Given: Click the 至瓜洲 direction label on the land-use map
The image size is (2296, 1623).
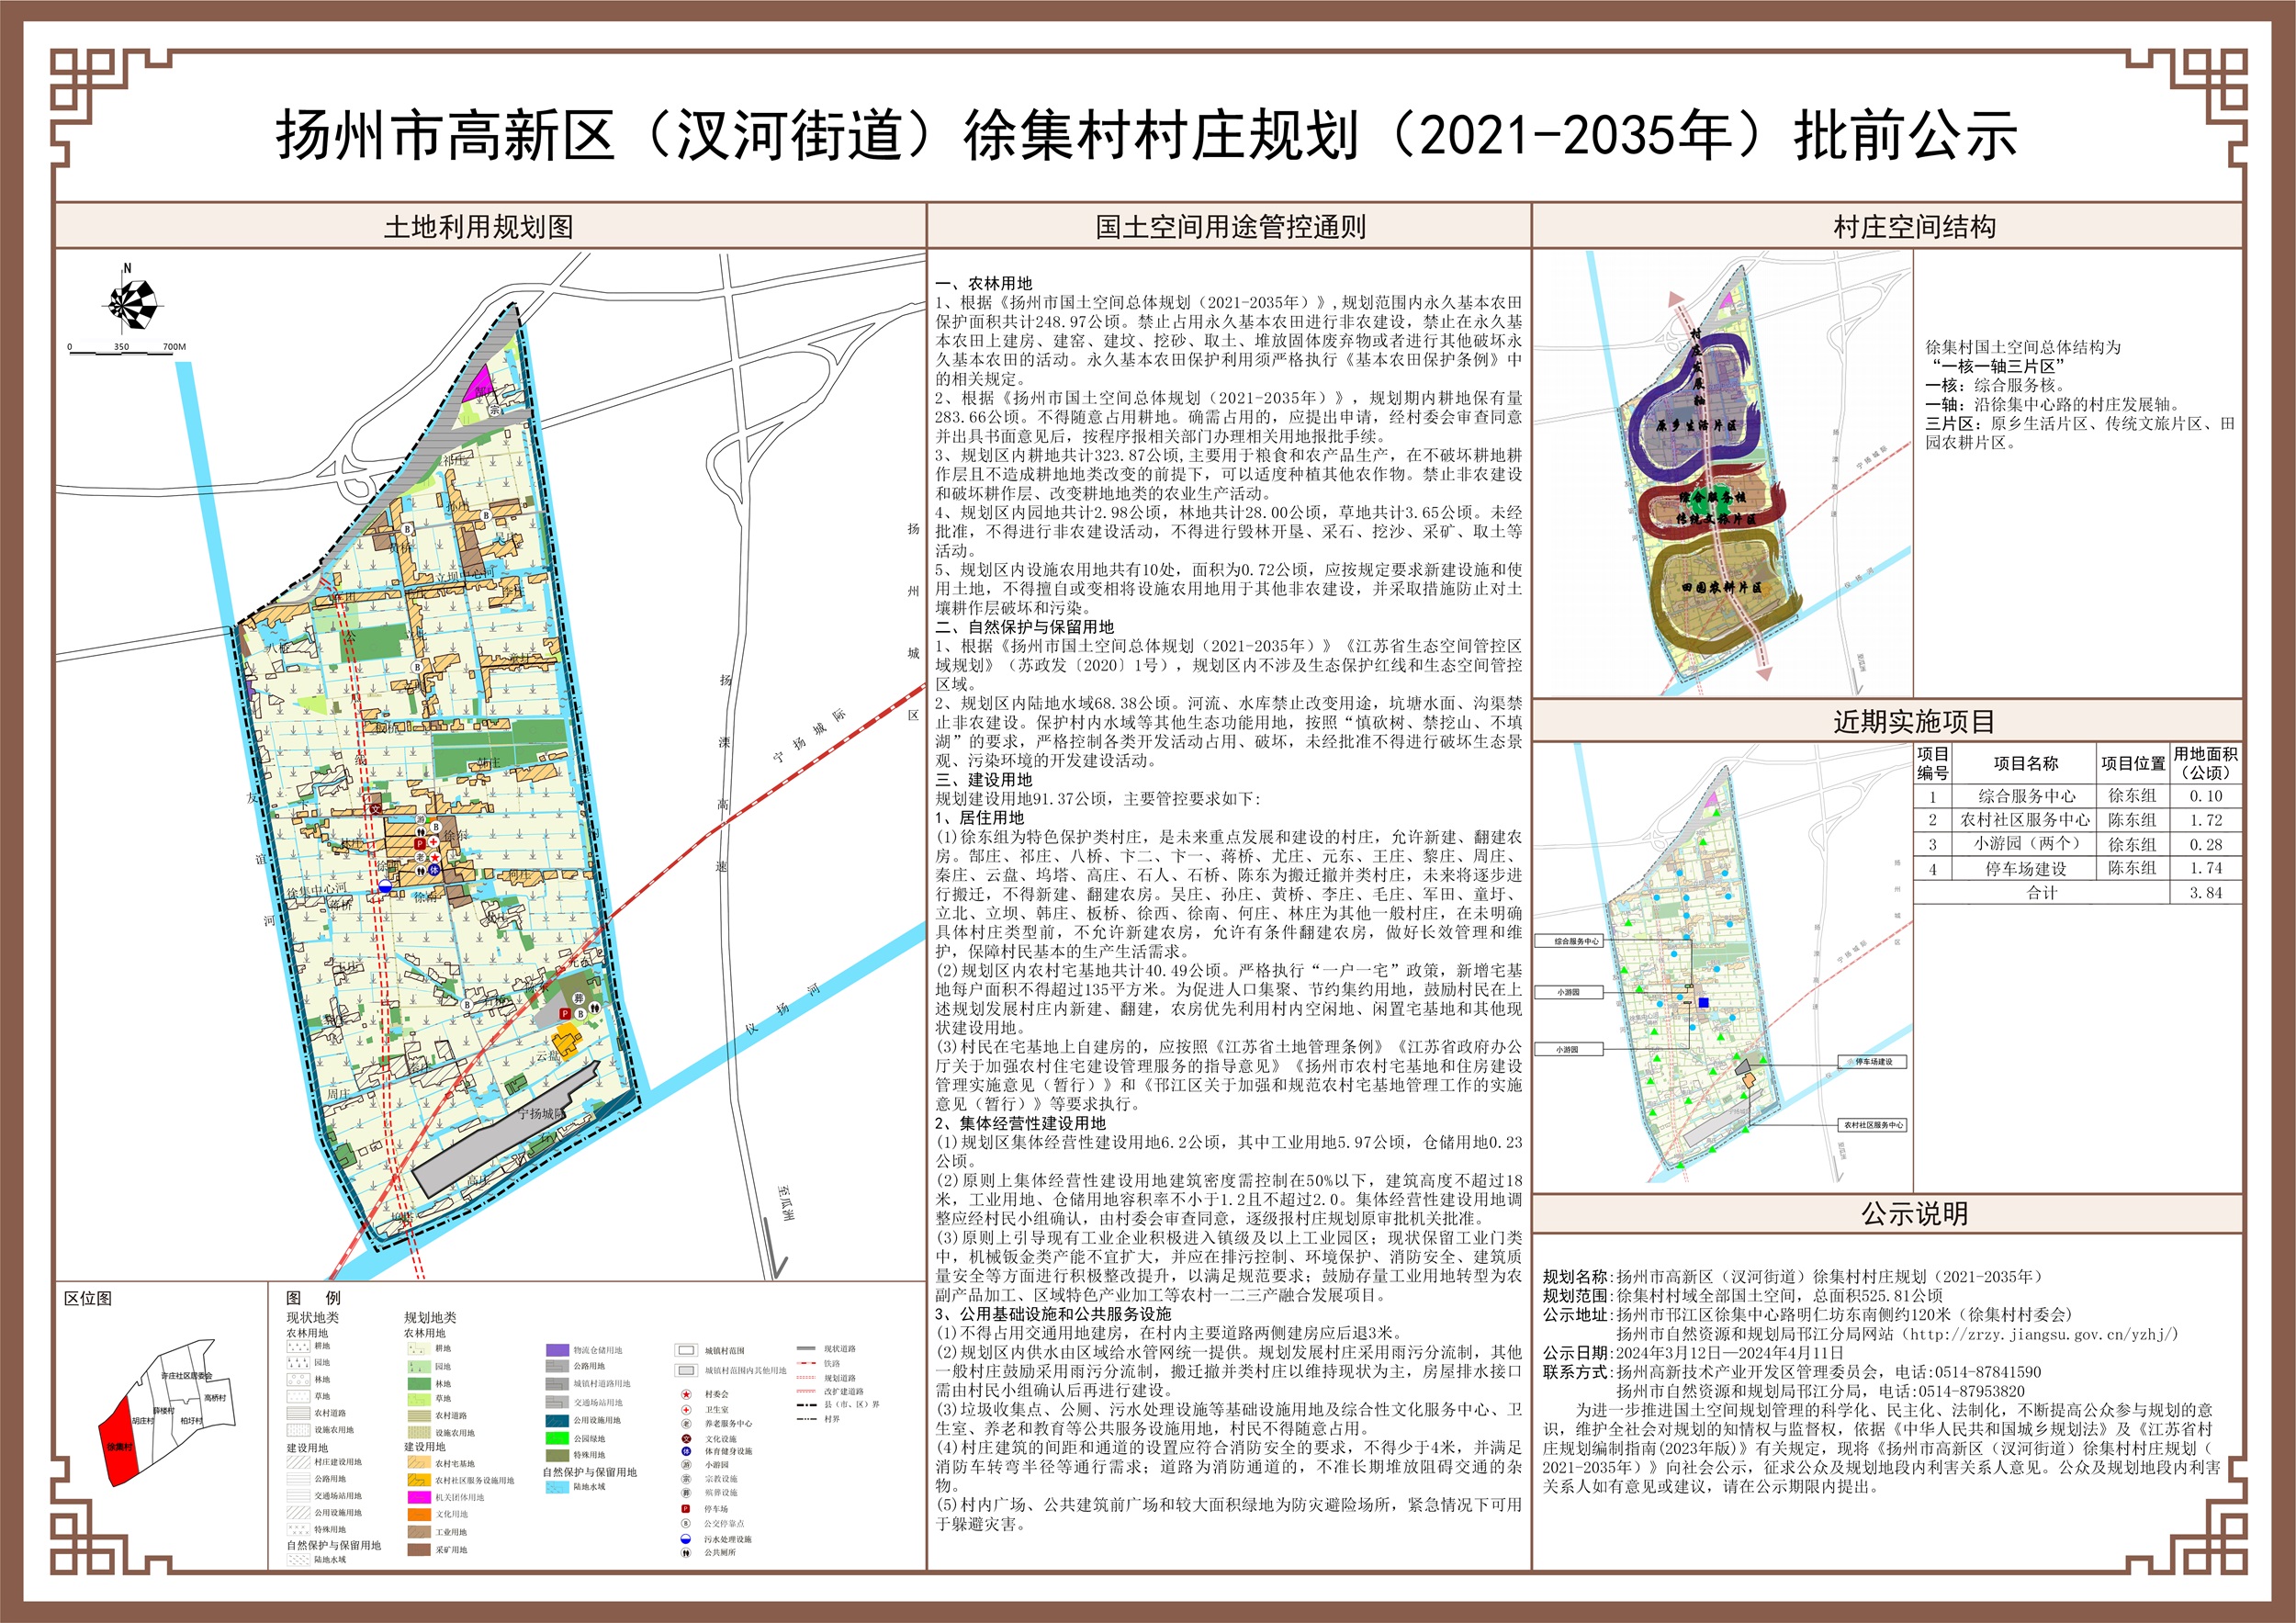Looking at the screenshot, I should click(786, 1203).
